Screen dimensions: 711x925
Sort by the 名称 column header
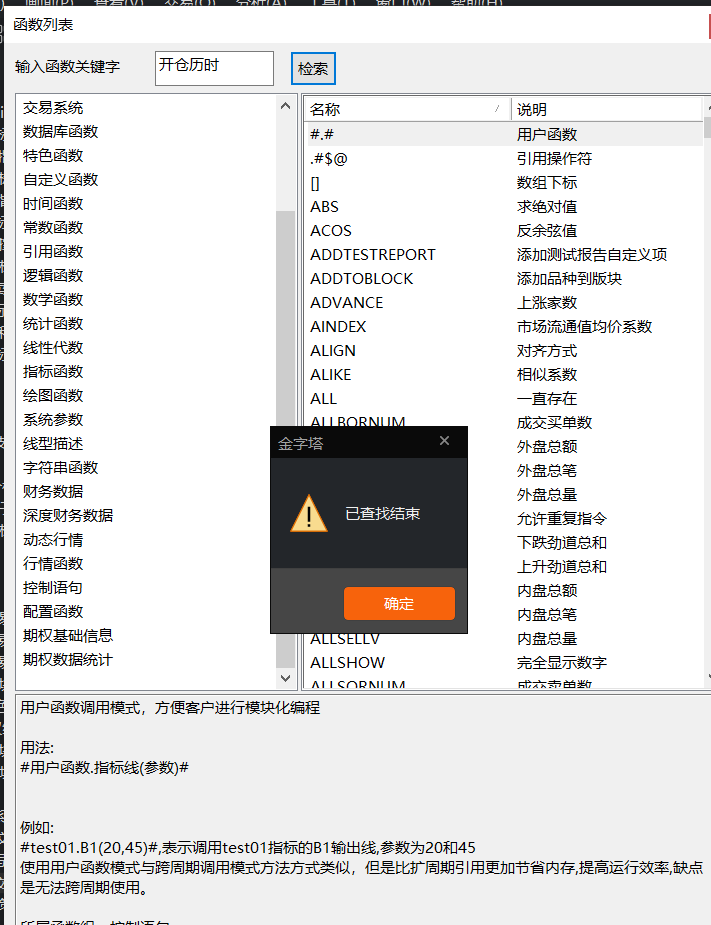(408, 109)
